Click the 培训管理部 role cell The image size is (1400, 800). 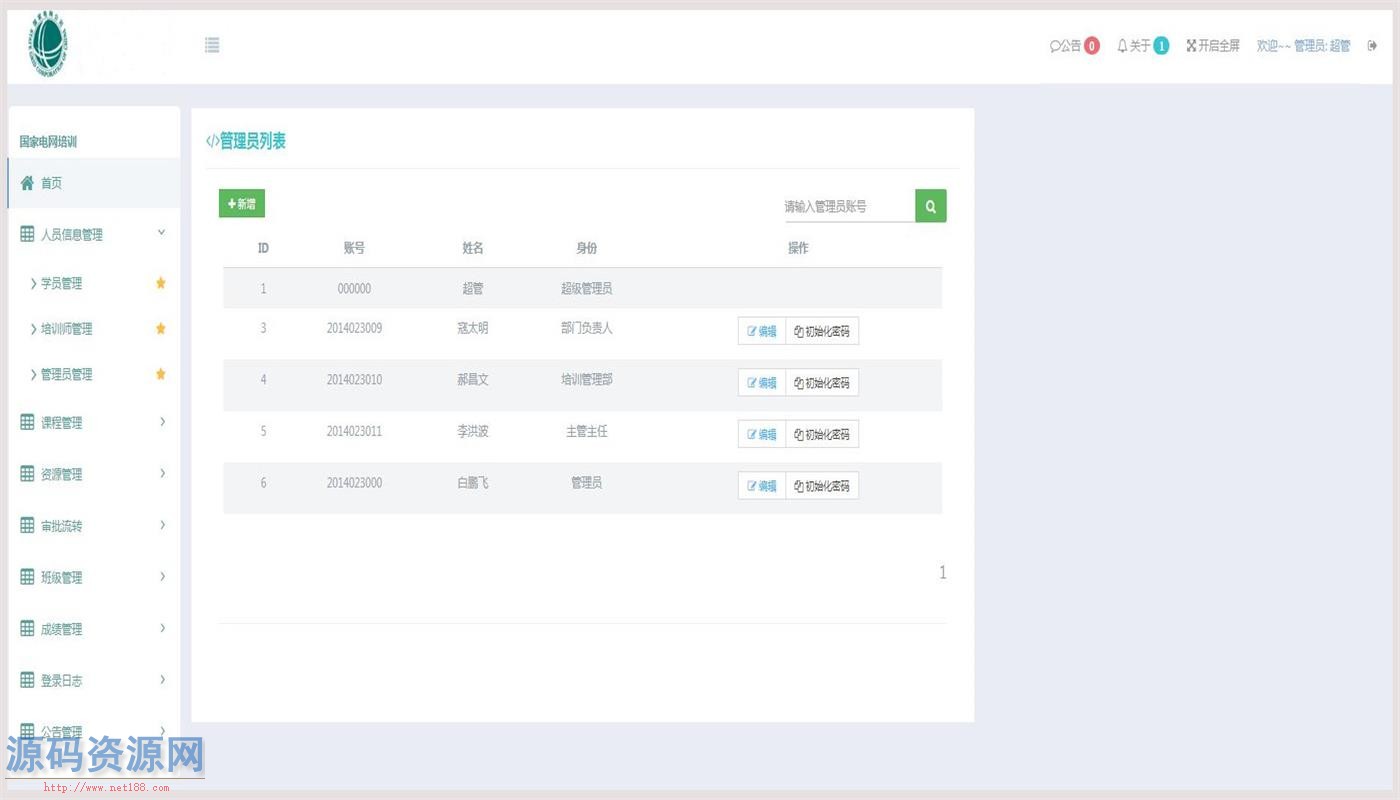[587, 380]
